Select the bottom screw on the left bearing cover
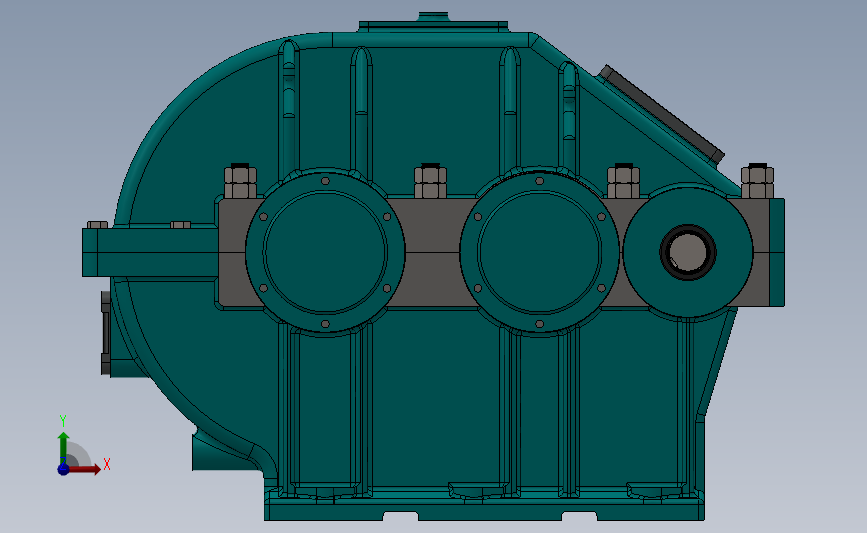 coord(325,324)
